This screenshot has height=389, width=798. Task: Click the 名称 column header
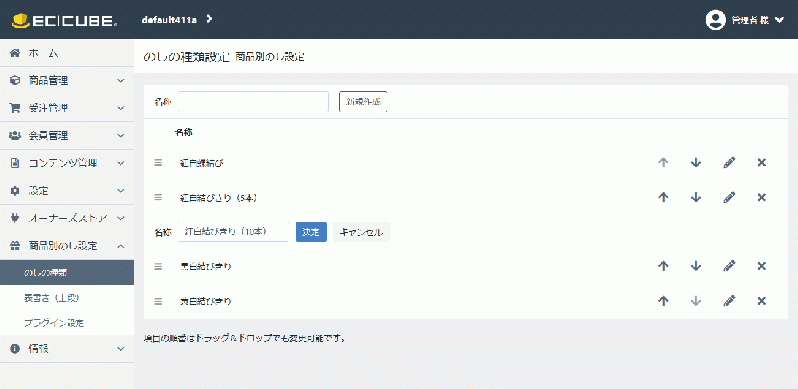coord(183,133)
